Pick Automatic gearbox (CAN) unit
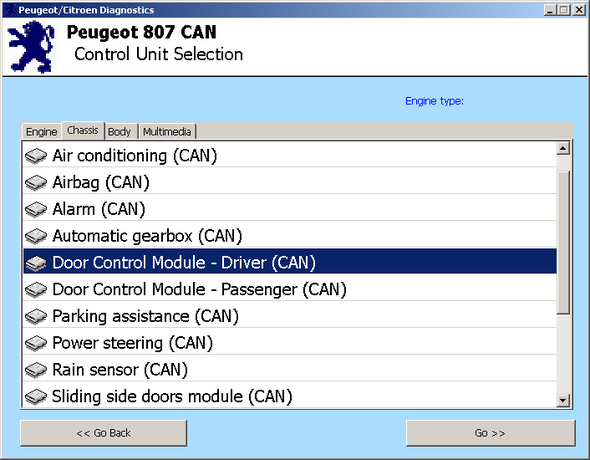Image resolution: width=590 pixels, height=460 pixels. tap(290, 235)
